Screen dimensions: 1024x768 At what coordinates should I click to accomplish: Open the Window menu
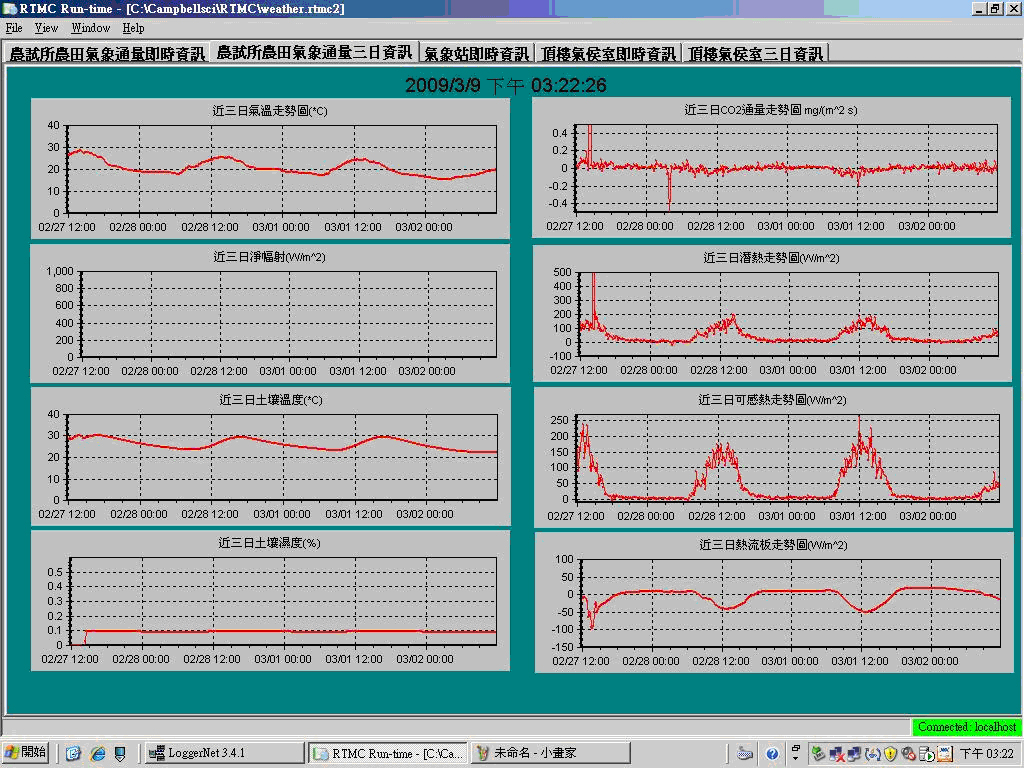click(x=91, y=28)
